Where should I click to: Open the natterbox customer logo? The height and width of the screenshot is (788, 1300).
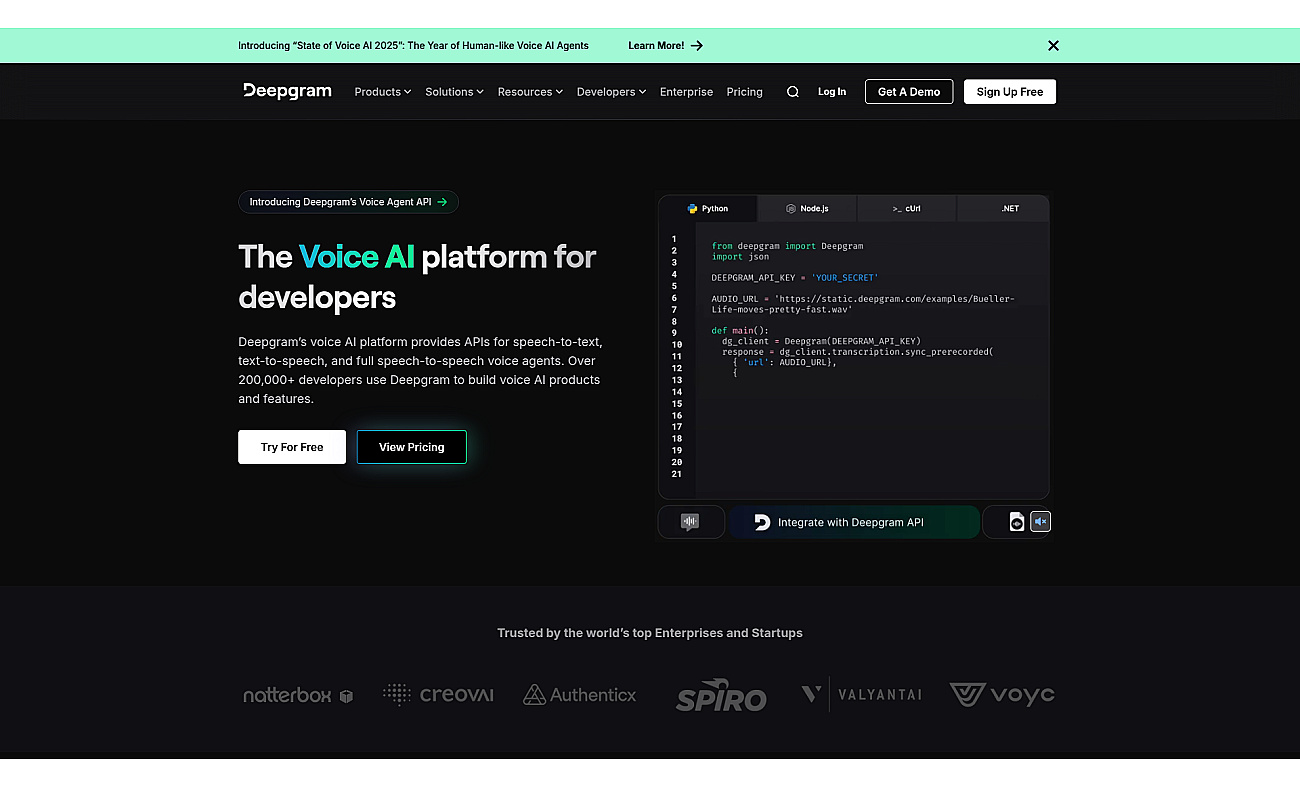(298, 695)
